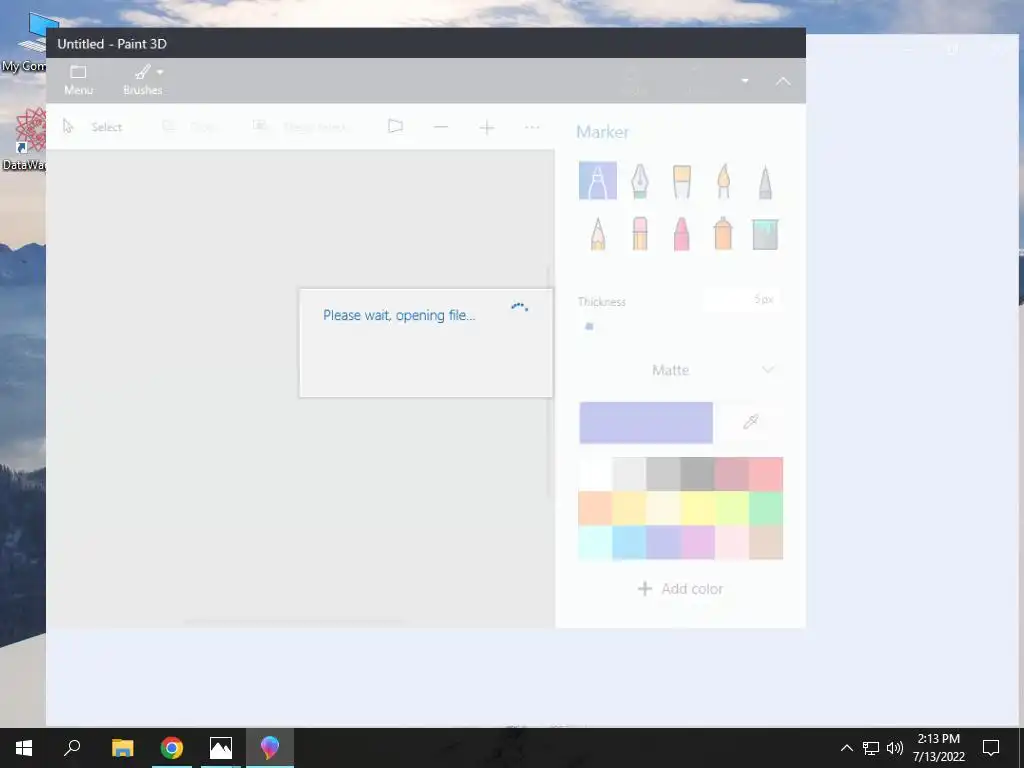Select the Oil brush tool
The width and height of the screenshot is (1024, 768).
[x=681, y=181]
